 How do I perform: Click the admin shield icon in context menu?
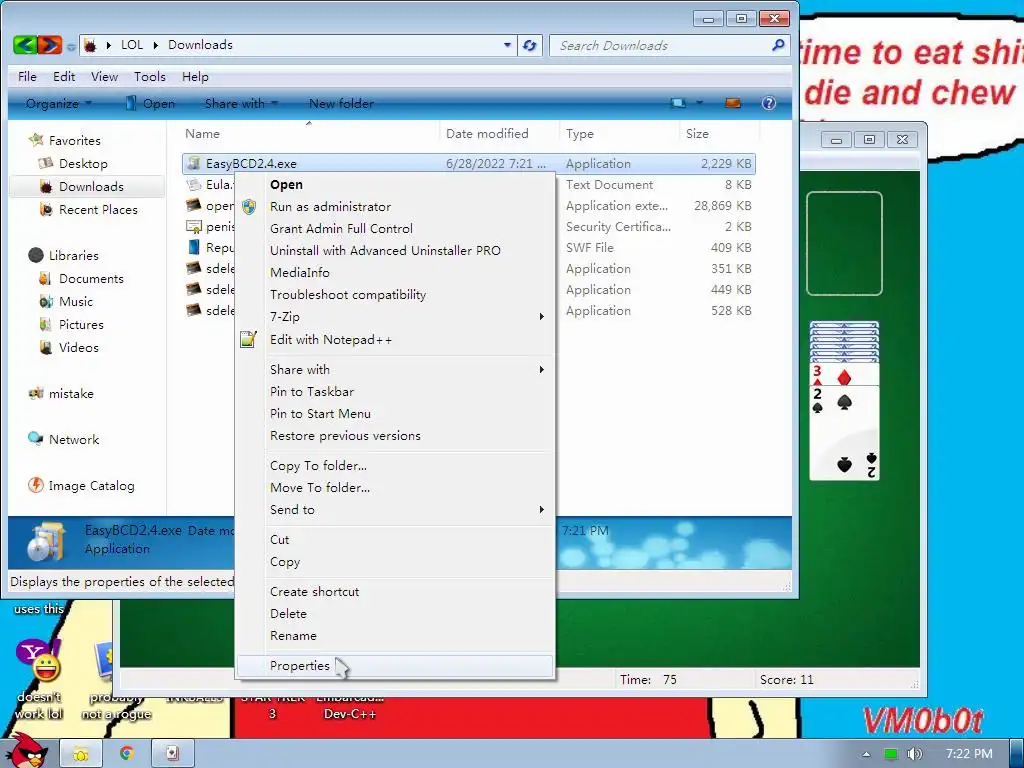[x=249, y=207]
